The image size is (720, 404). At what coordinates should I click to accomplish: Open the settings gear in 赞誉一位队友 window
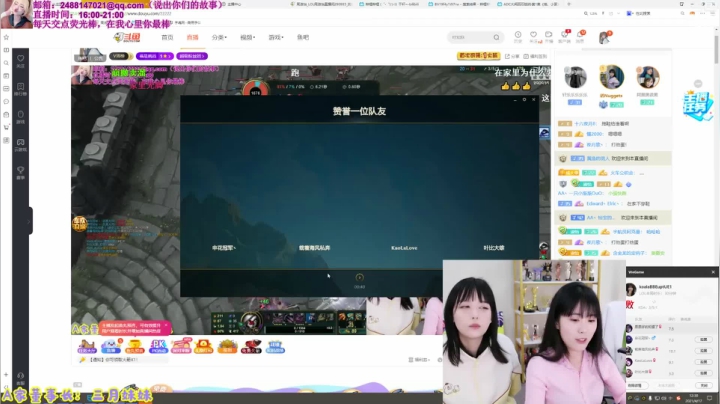pos(524,99)
